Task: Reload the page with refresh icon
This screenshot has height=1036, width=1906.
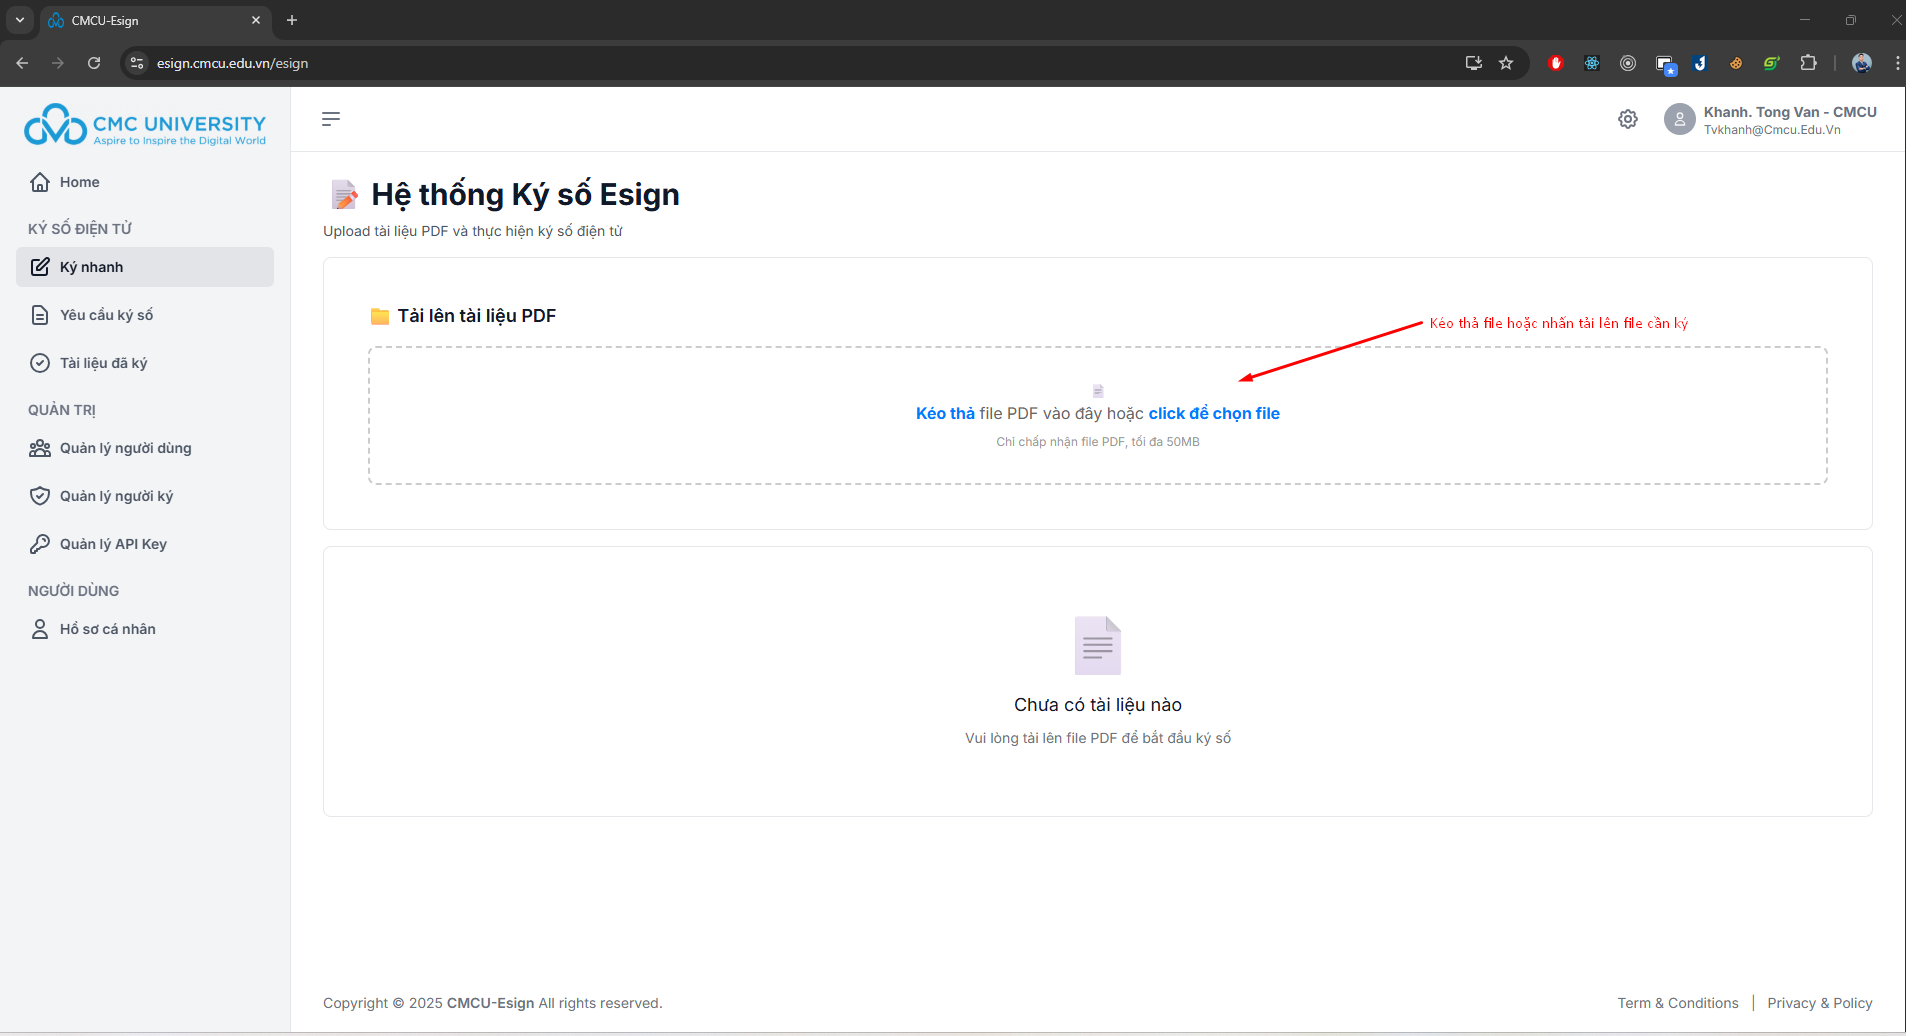Action: (x=94, y=63)
